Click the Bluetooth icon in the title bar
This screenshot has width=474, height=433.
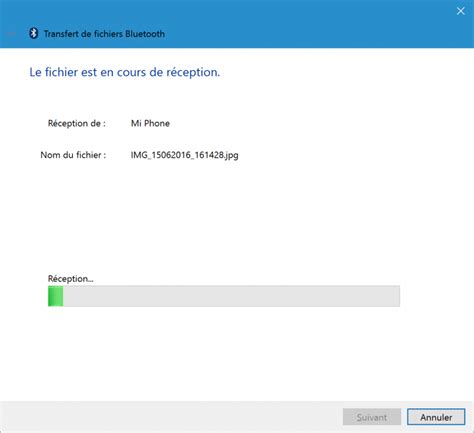tap(33, 33)
